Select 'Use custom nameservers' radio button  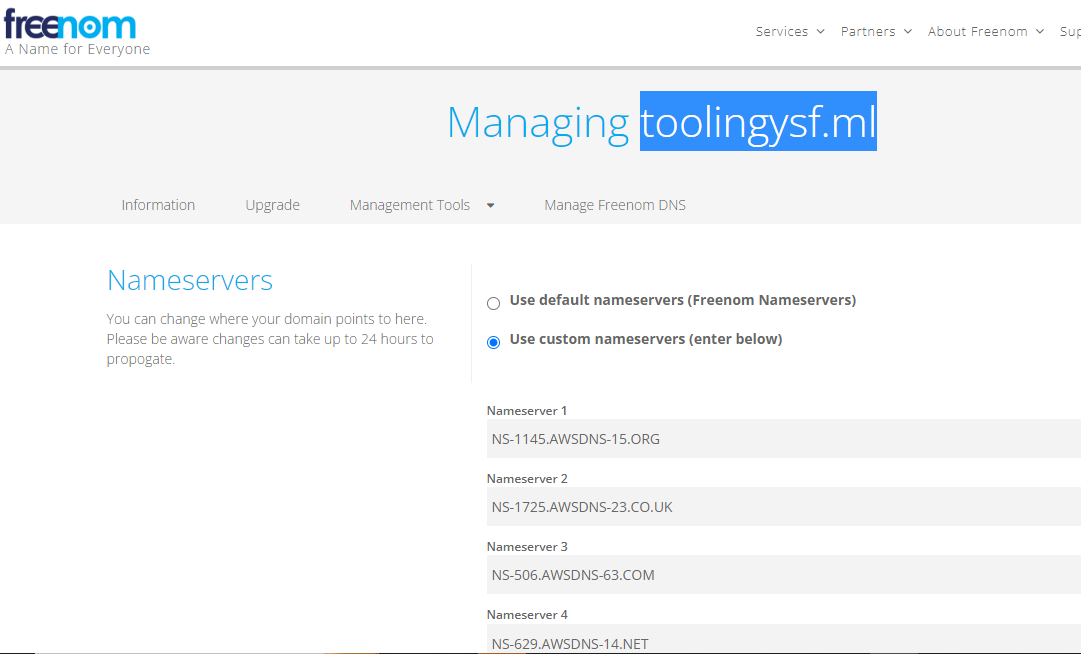493,341
